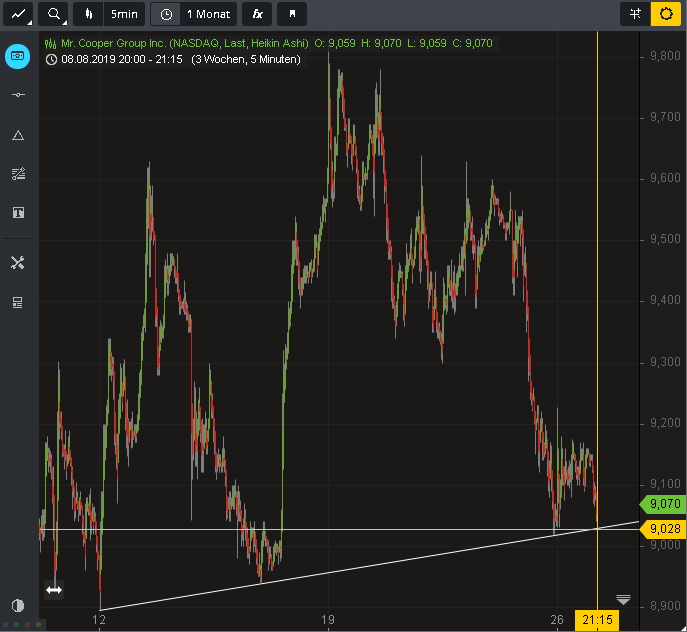
Task: Open the line chart type selector
Action: (18, 14)
